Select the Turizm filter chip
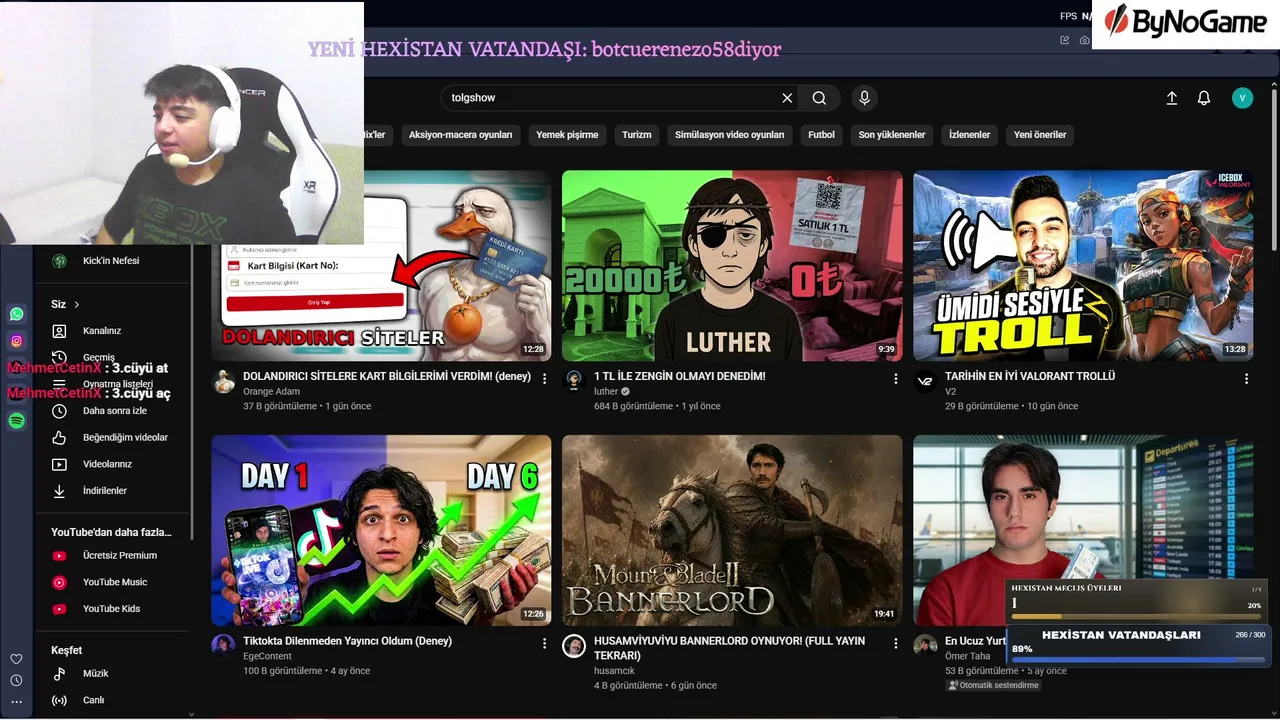 click(x=636, y=135)
